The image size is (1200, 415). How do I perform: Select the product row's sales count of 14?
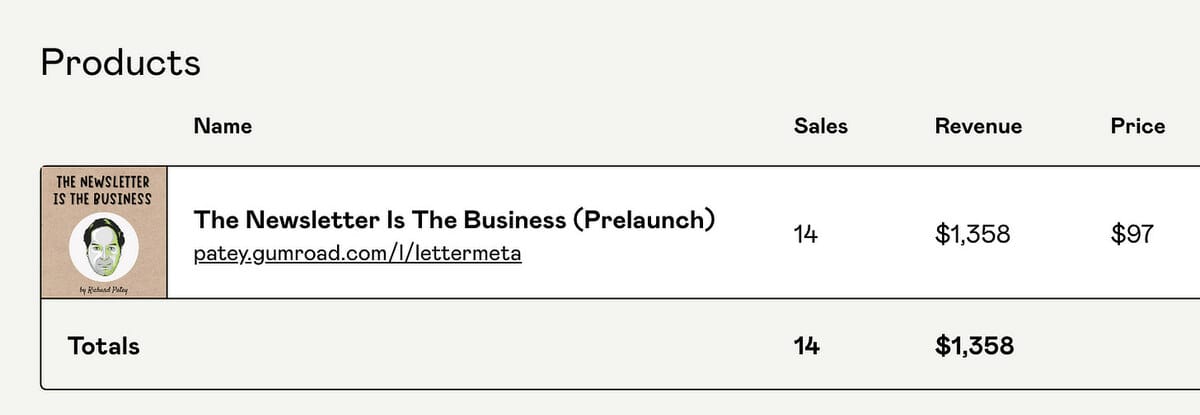(x=806, y=235)
